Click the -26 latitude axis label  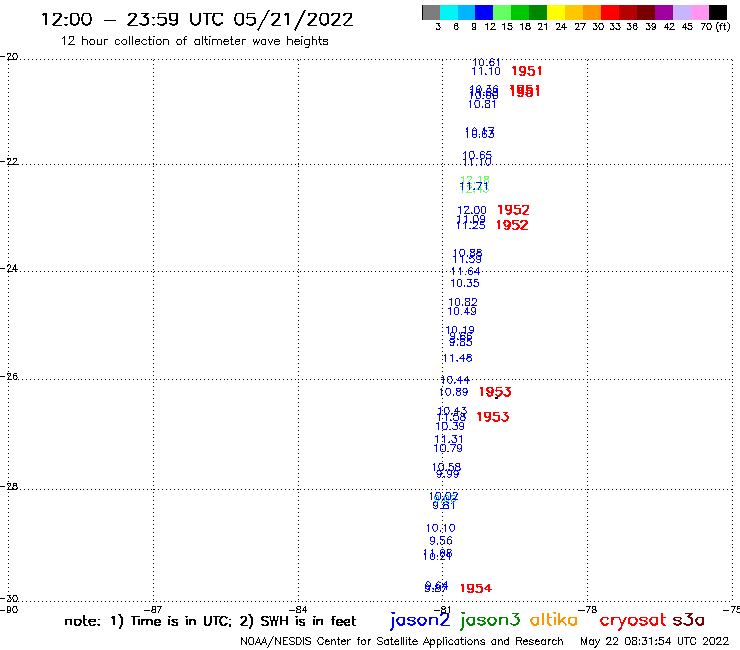click(x=9, y=377)
